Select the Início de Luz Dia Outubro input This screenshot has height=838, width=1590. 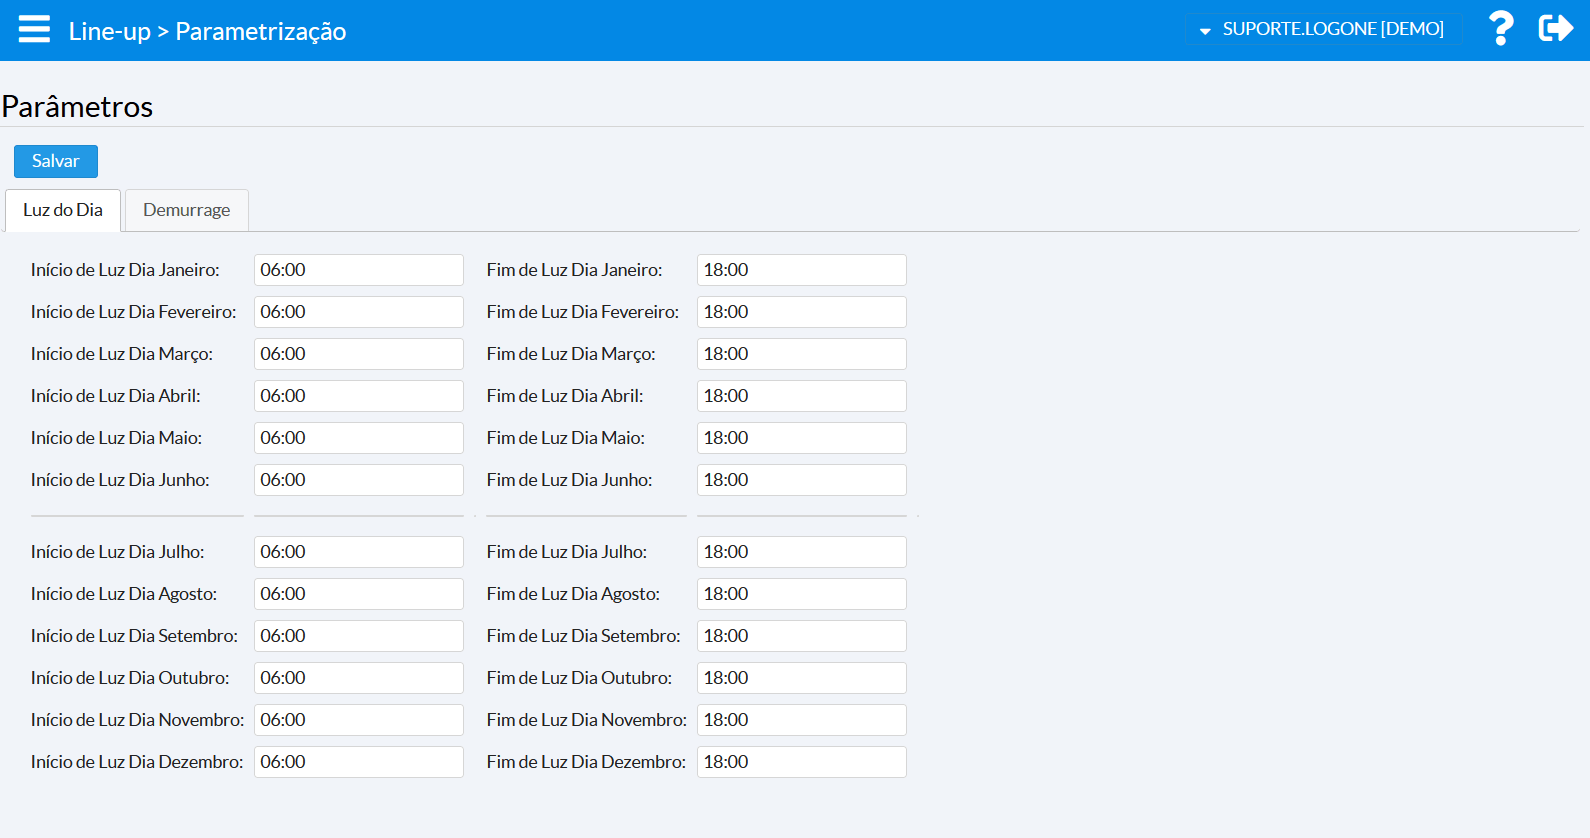tap(358, 678)
